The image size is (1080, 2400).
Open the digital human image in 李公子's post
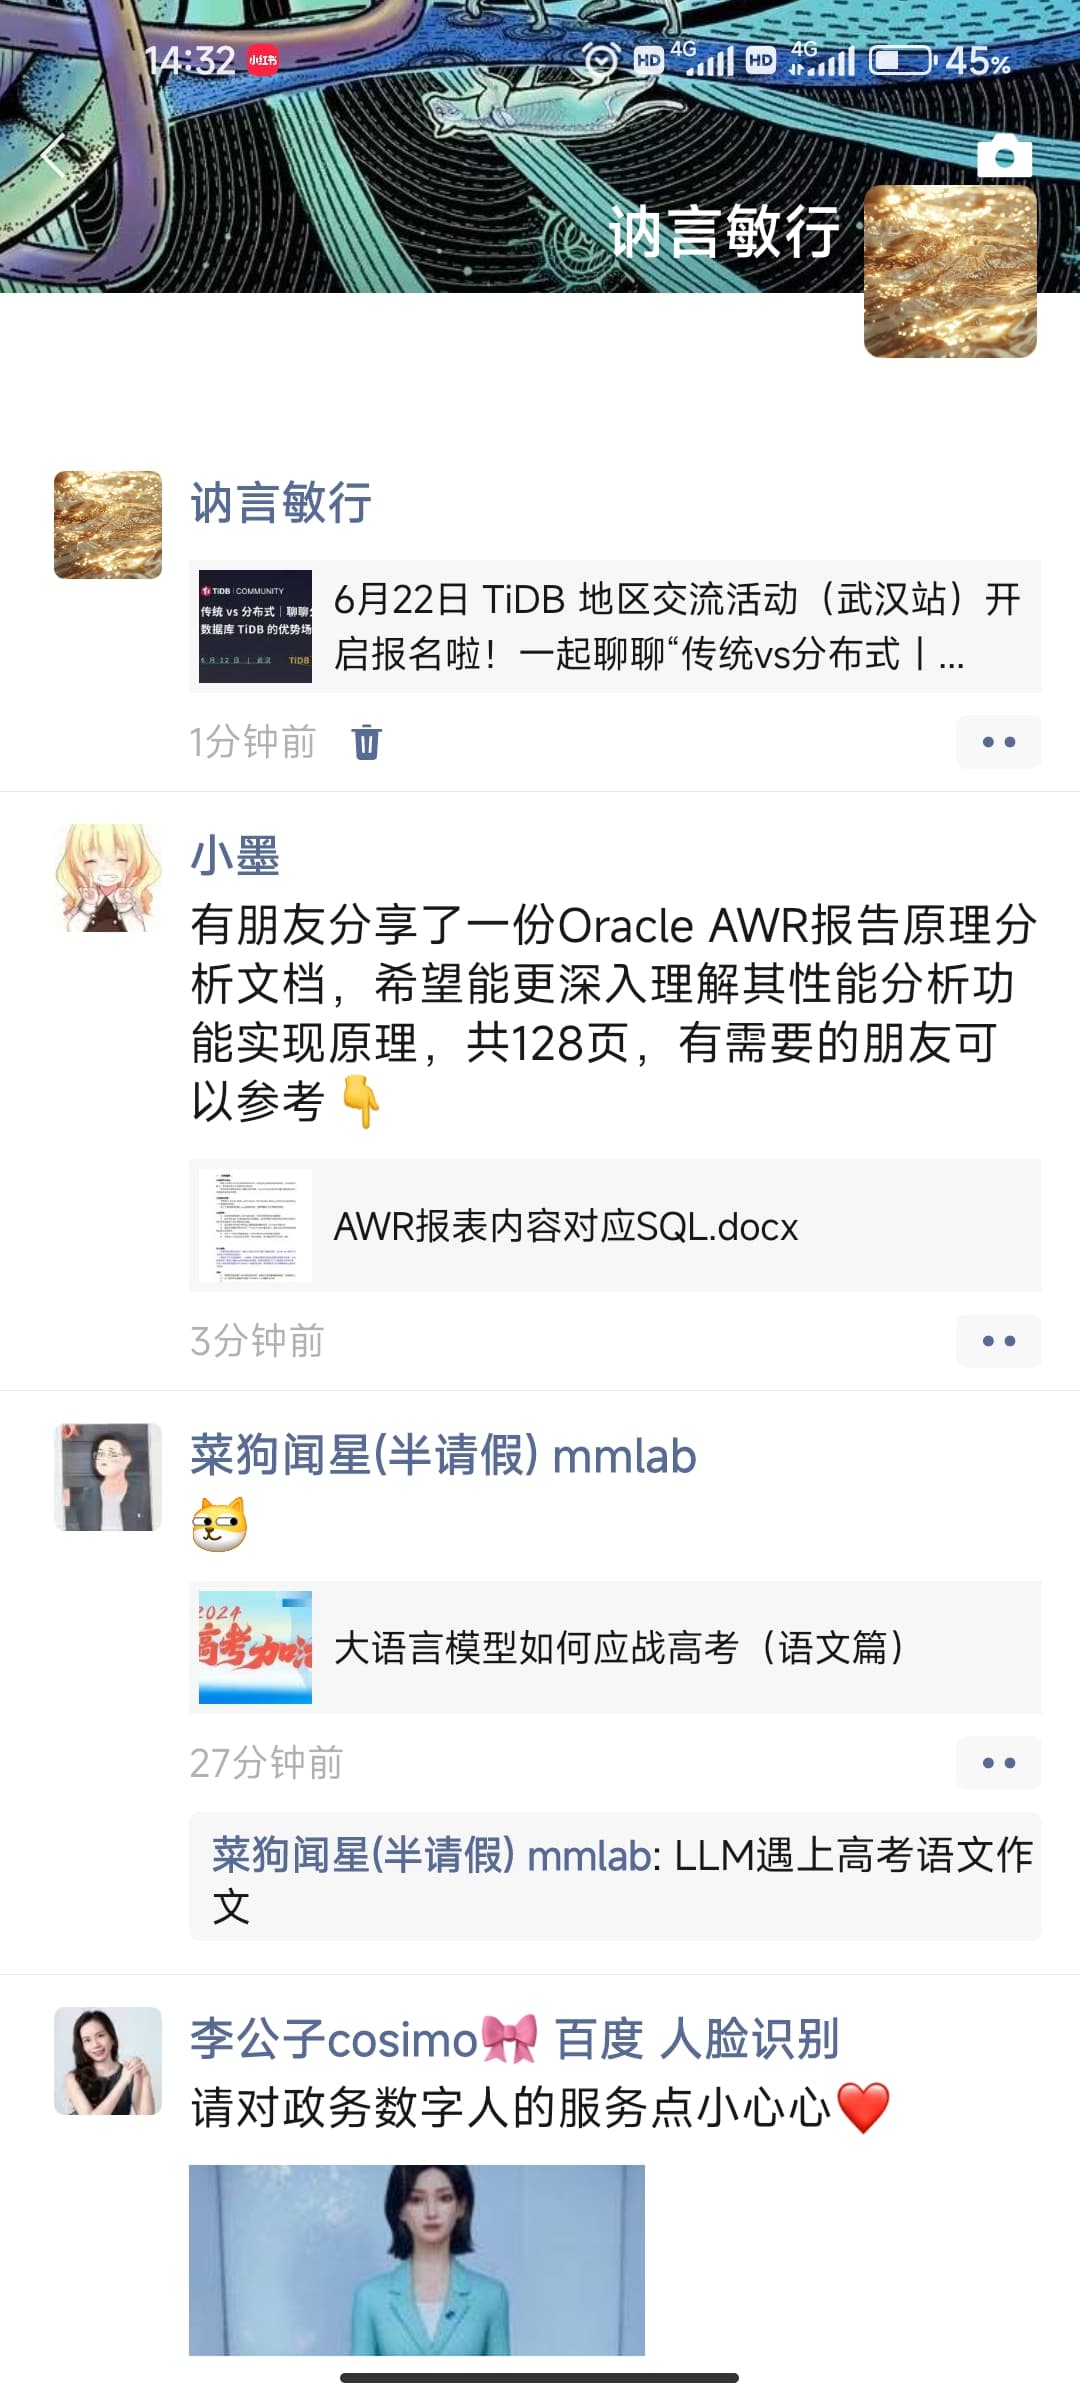point(417,2260)
